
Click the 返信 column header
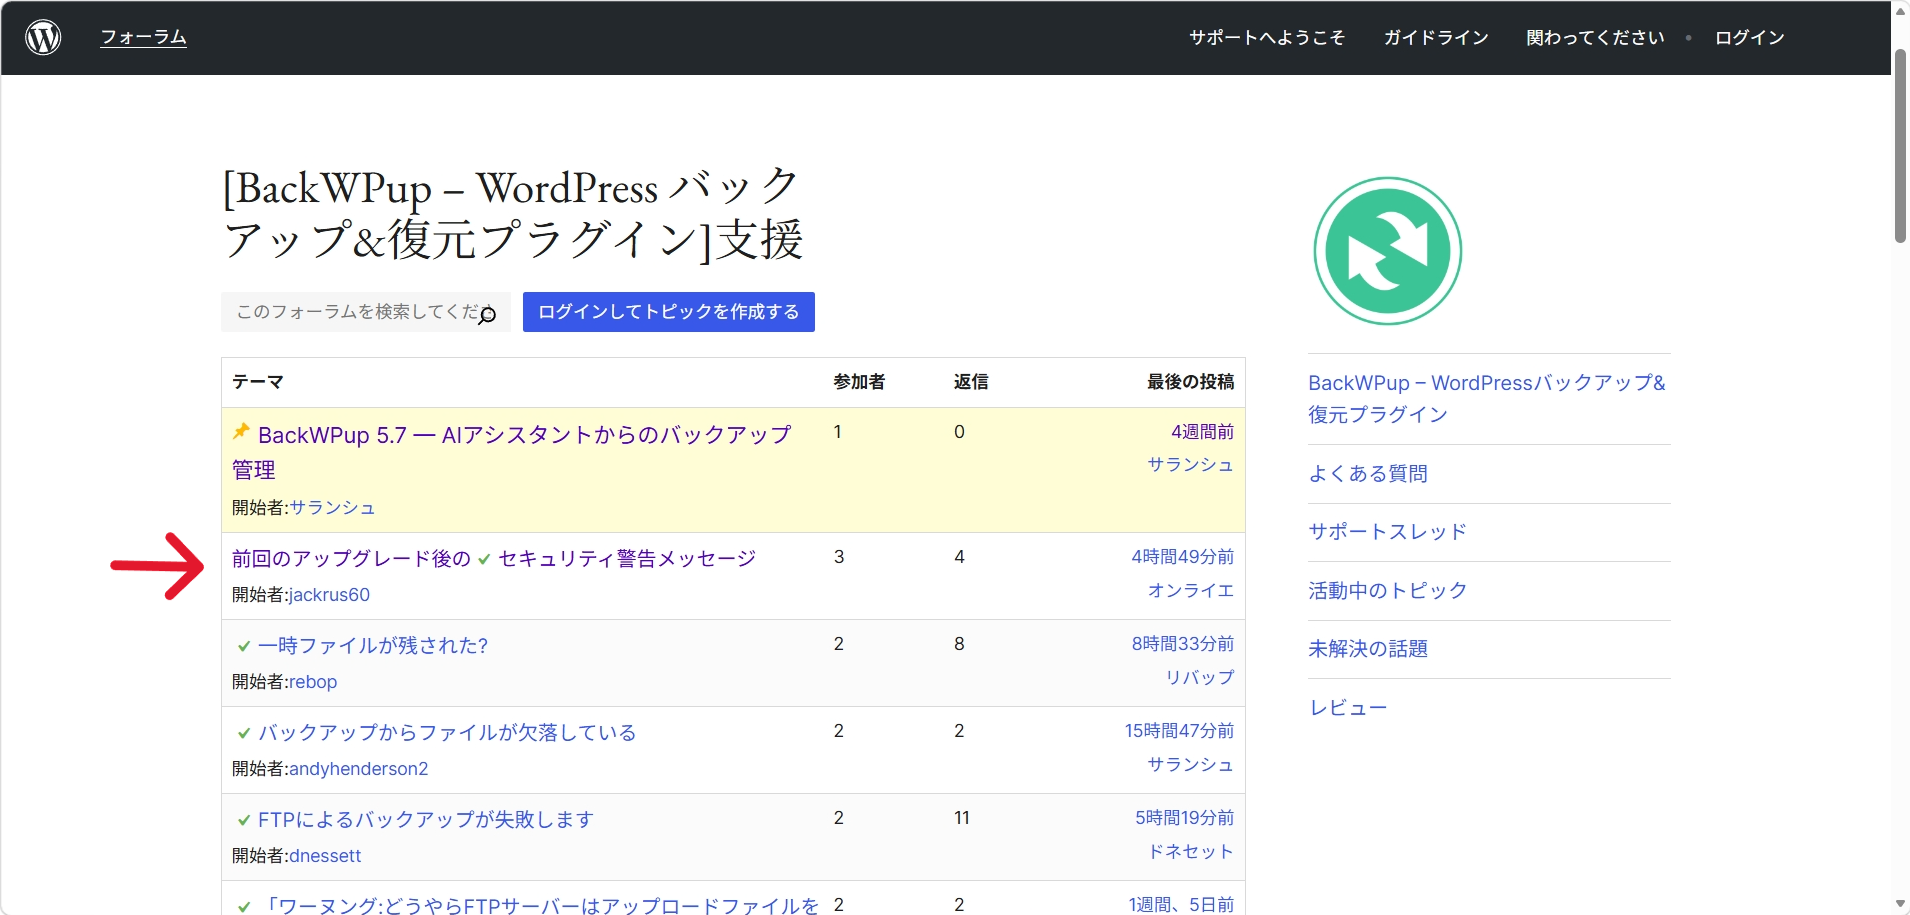[971, 382]
